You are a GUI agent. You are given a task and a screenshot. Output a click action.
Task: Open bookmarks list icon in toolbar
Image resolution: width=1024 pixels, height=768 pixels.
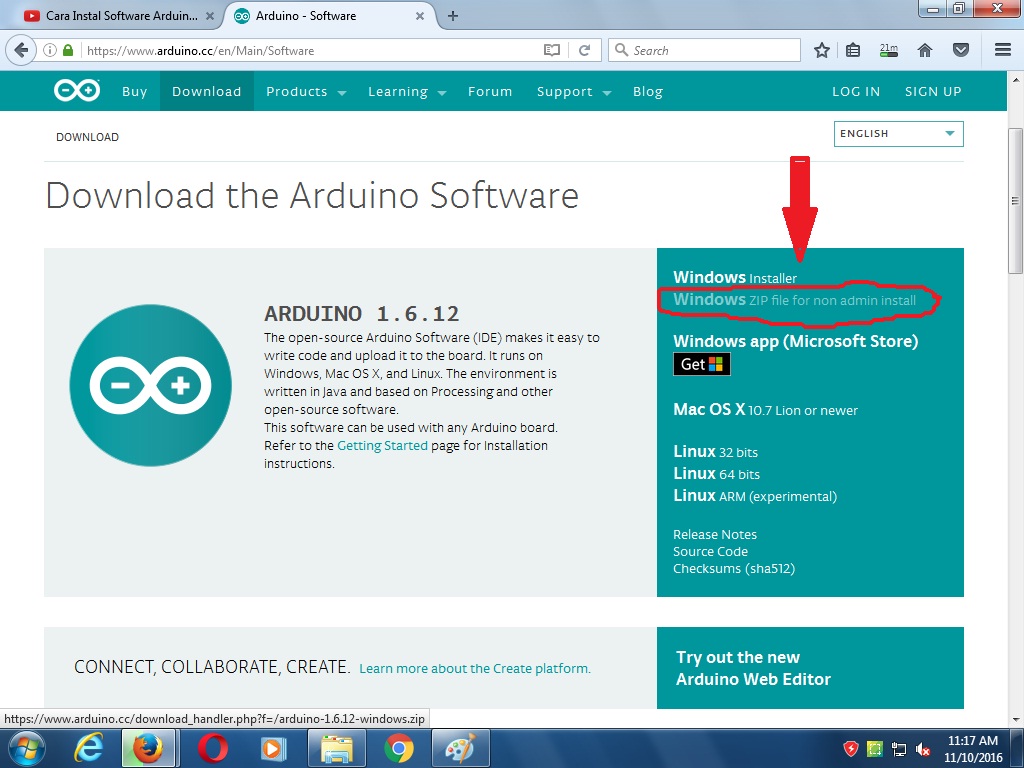(x=853, y=50)
